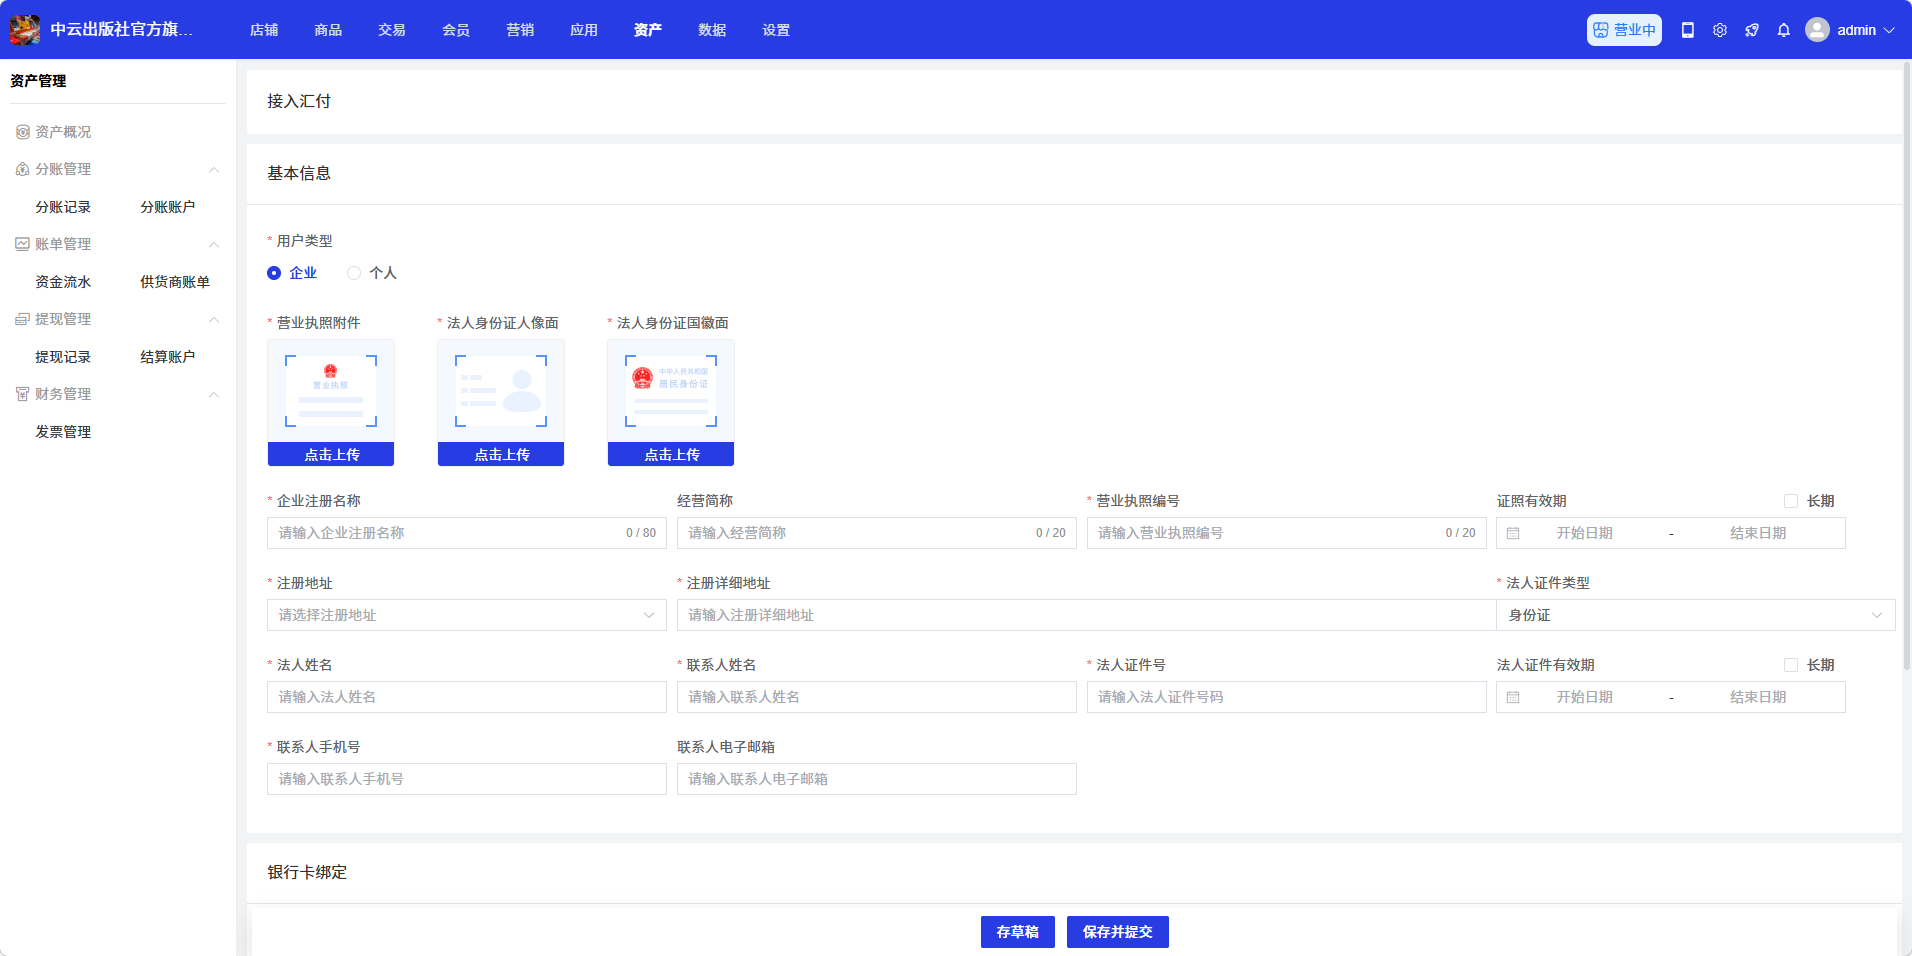Open the 法人证件类型 dropdown
Screen dimensions: 1912x956
(x=1695, y=616)
